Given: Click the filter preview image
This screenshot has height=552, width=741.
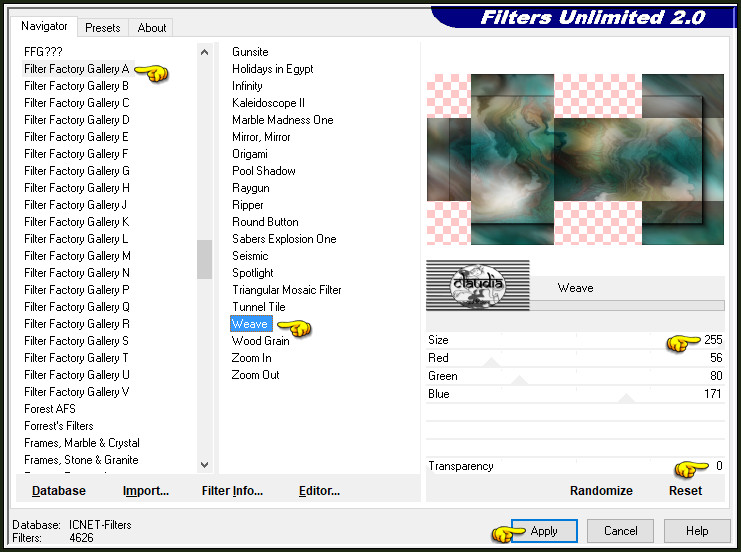Looking at the screenshot, I should point(575,159).
